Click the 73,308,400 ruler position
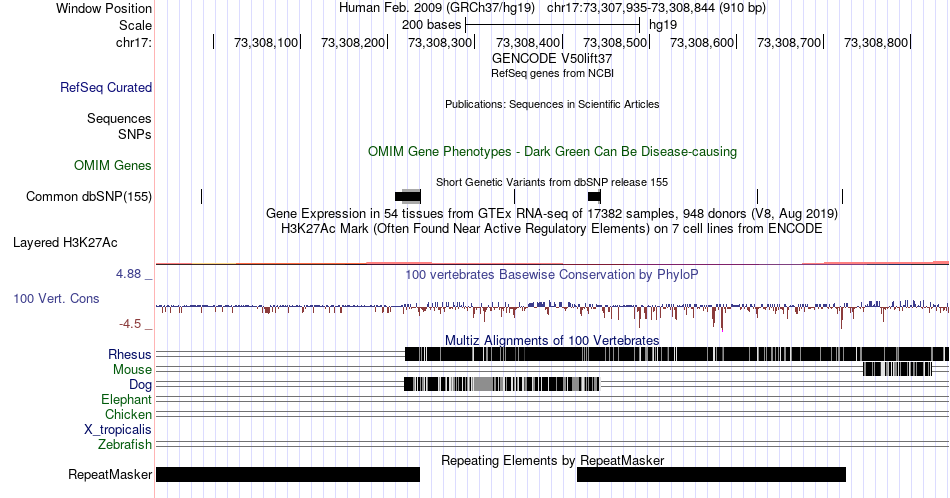The image size is (950, 498). click(x=528, y=42)
